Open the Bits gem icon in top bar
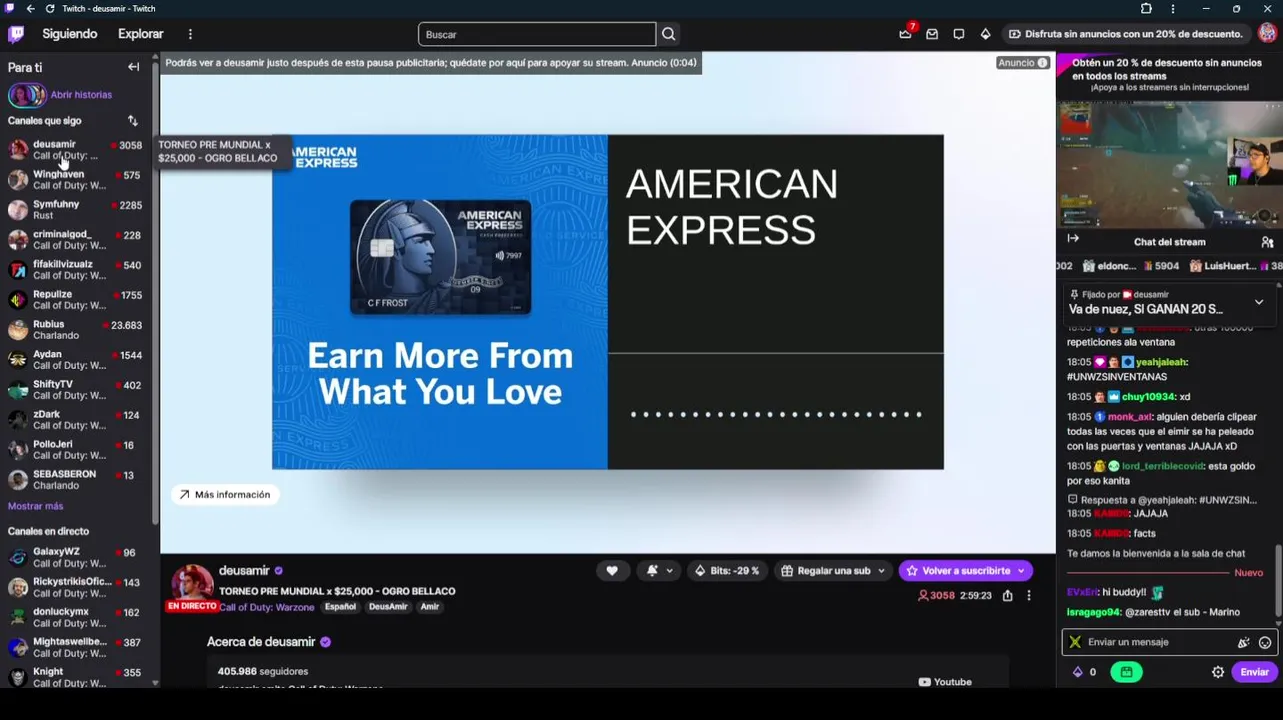This screenshot has height=720, width=1283. pos(985,34)
